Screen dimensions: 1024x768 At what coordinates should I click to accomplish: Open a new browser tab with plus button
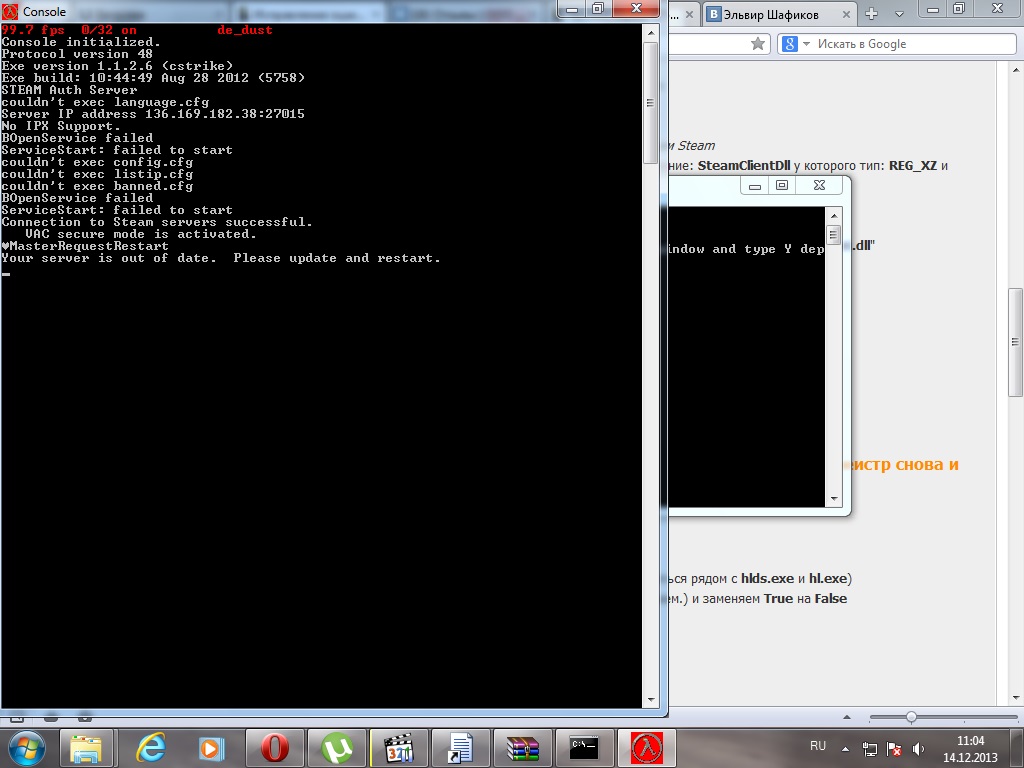coord(871,14)
